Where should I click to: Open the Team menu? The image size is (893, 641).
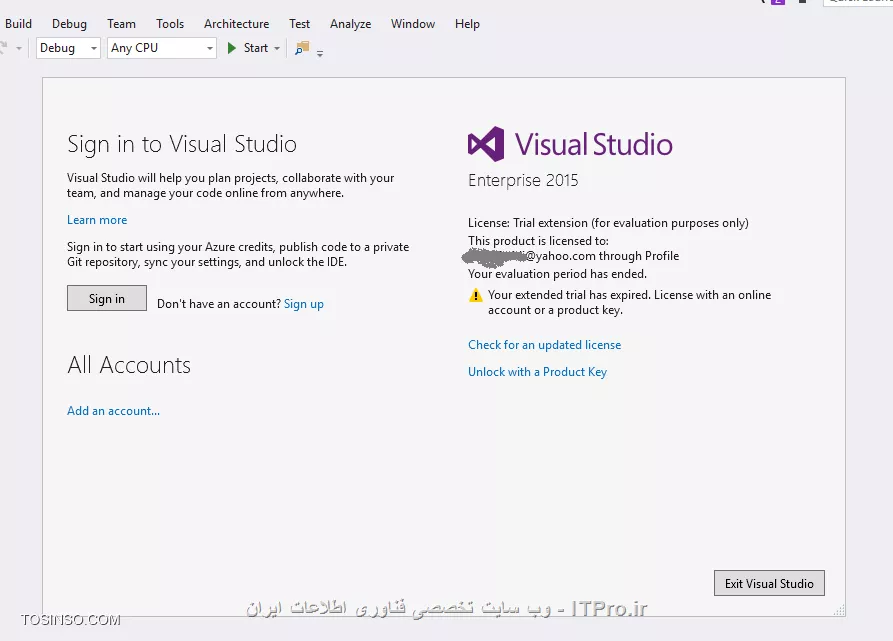pos(121,24)
